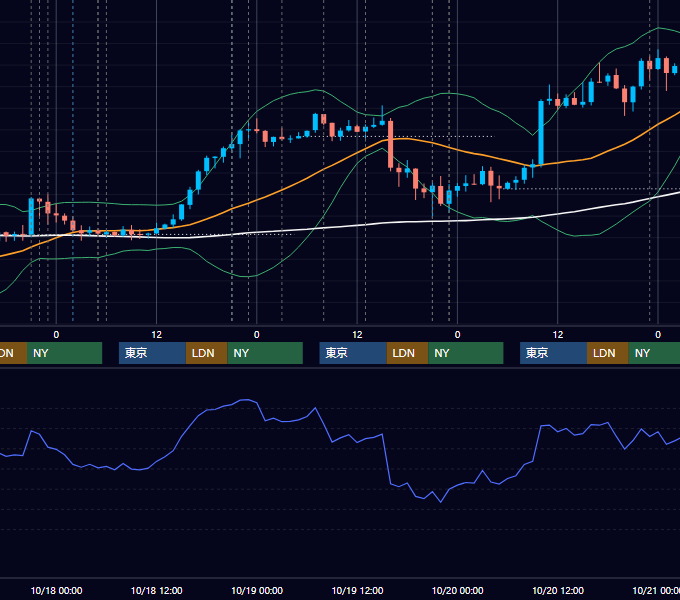The width and height of the screenshot is (680, 600).
Task: Click the LDN block following the 10/20 東京 session
Action: [x=608, y=353]
